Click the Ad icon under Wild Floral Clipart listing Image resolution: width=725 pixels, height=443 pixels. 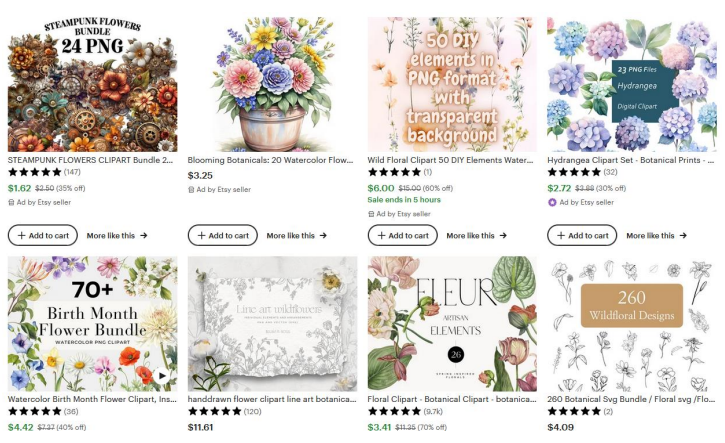(371, 214)
